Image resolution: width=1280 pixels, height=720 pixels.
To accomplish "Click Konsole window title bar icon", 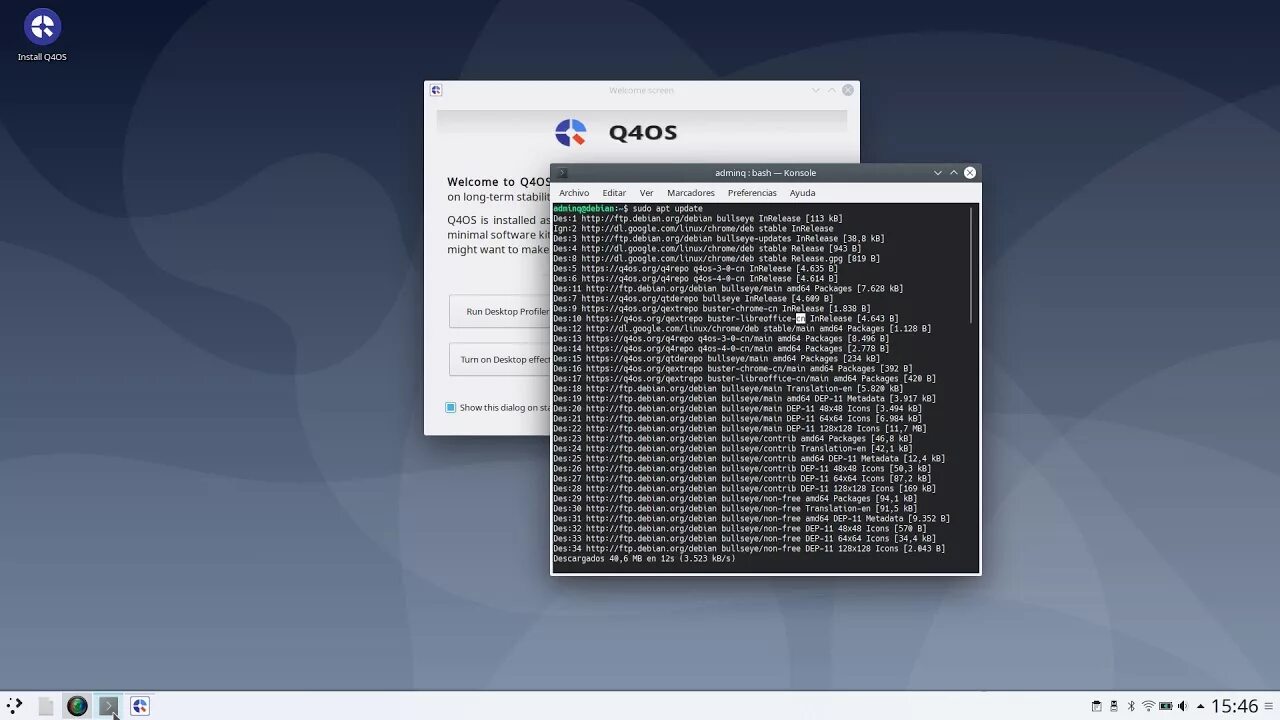I will click(x=562, y=173).
